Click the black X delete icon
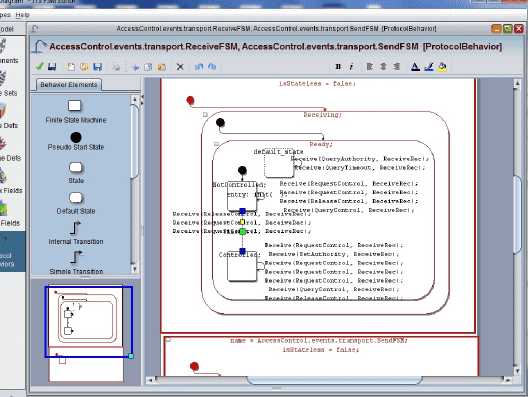Screen dimensions: 529x397 tap(180, 67)
